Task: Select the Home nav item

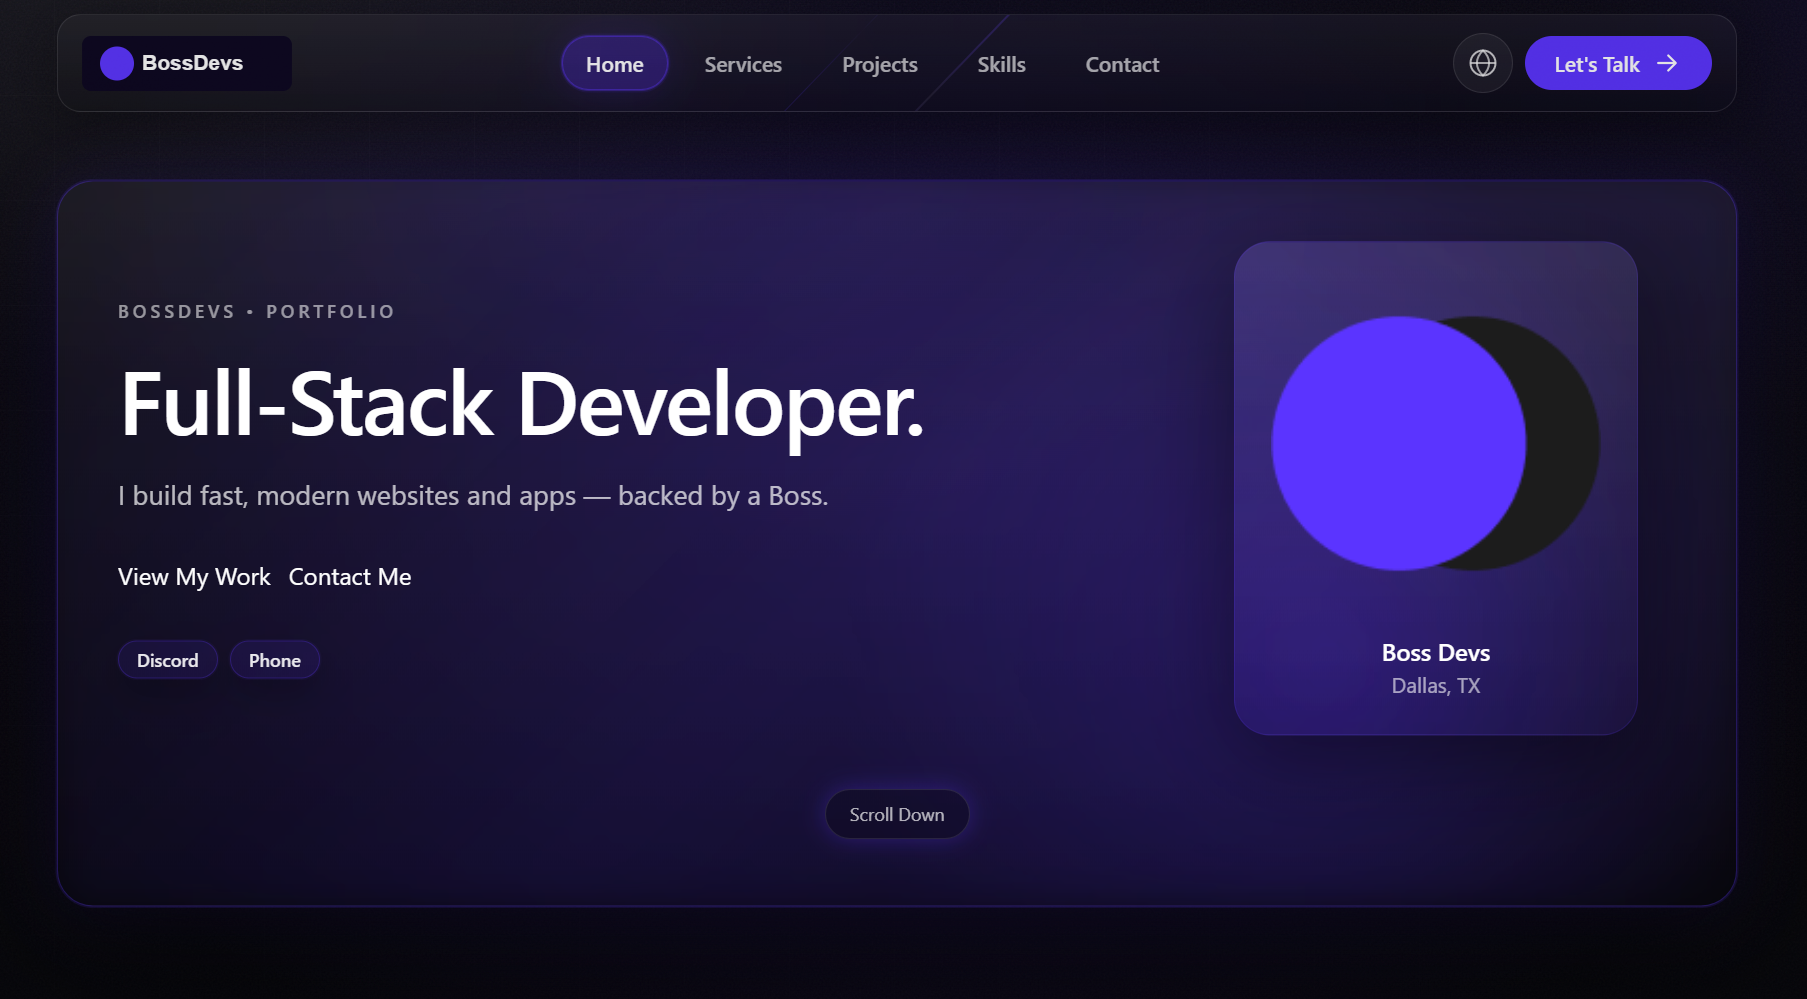Action: (x=614, y=64)
